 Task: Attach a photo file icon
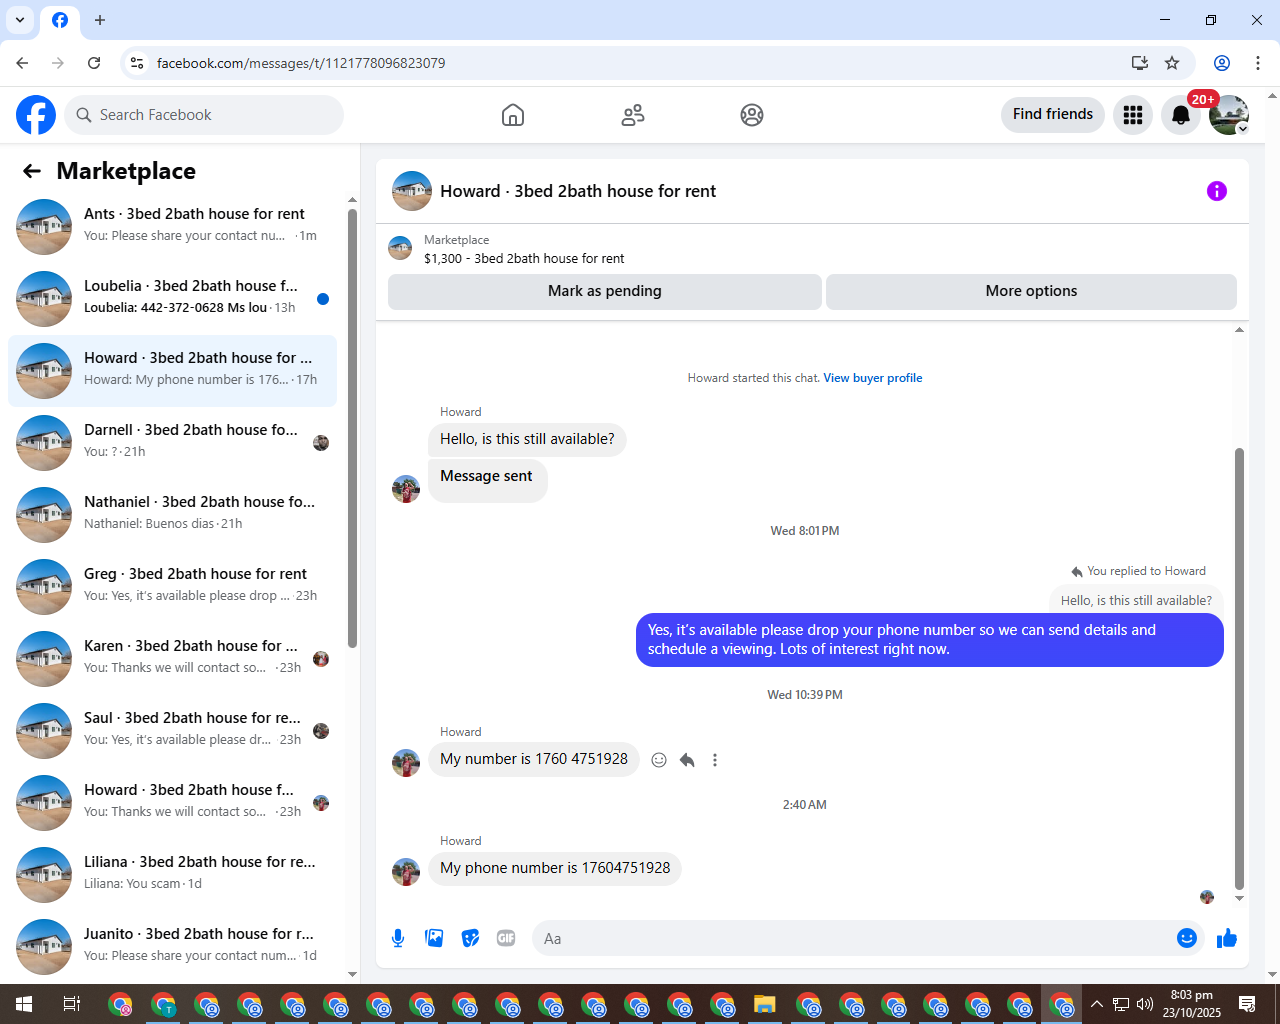click(x=434, y=938)
